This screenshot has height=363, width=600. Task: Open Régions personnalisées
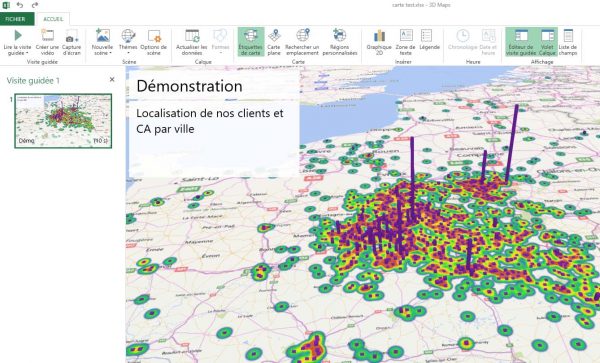(339, 42)
